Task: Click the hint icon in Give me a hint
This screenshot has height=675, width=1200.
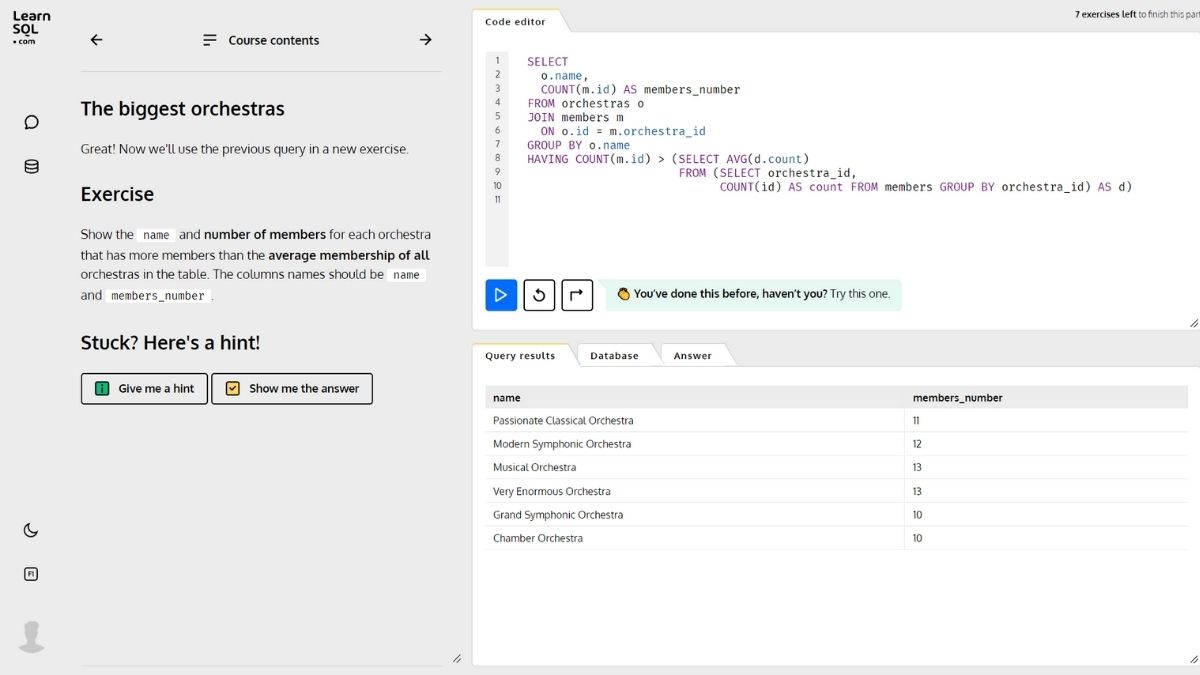Action: (102, 389)
